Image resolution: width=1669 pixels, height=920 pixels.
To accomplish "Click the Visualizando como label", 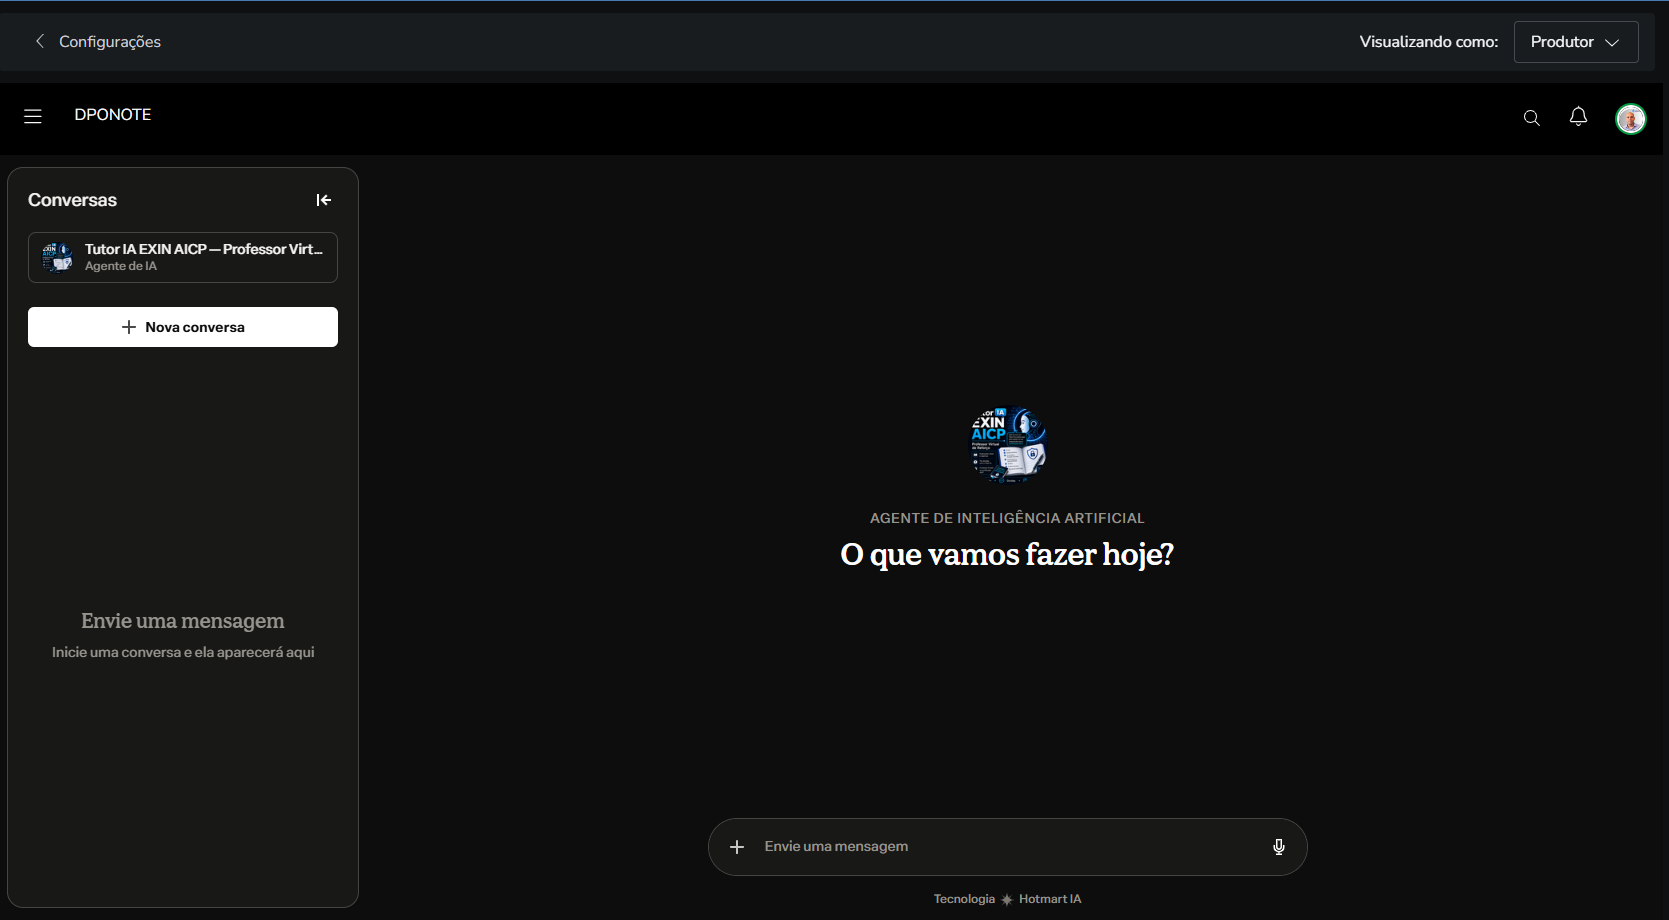I will coord(1429,42).
